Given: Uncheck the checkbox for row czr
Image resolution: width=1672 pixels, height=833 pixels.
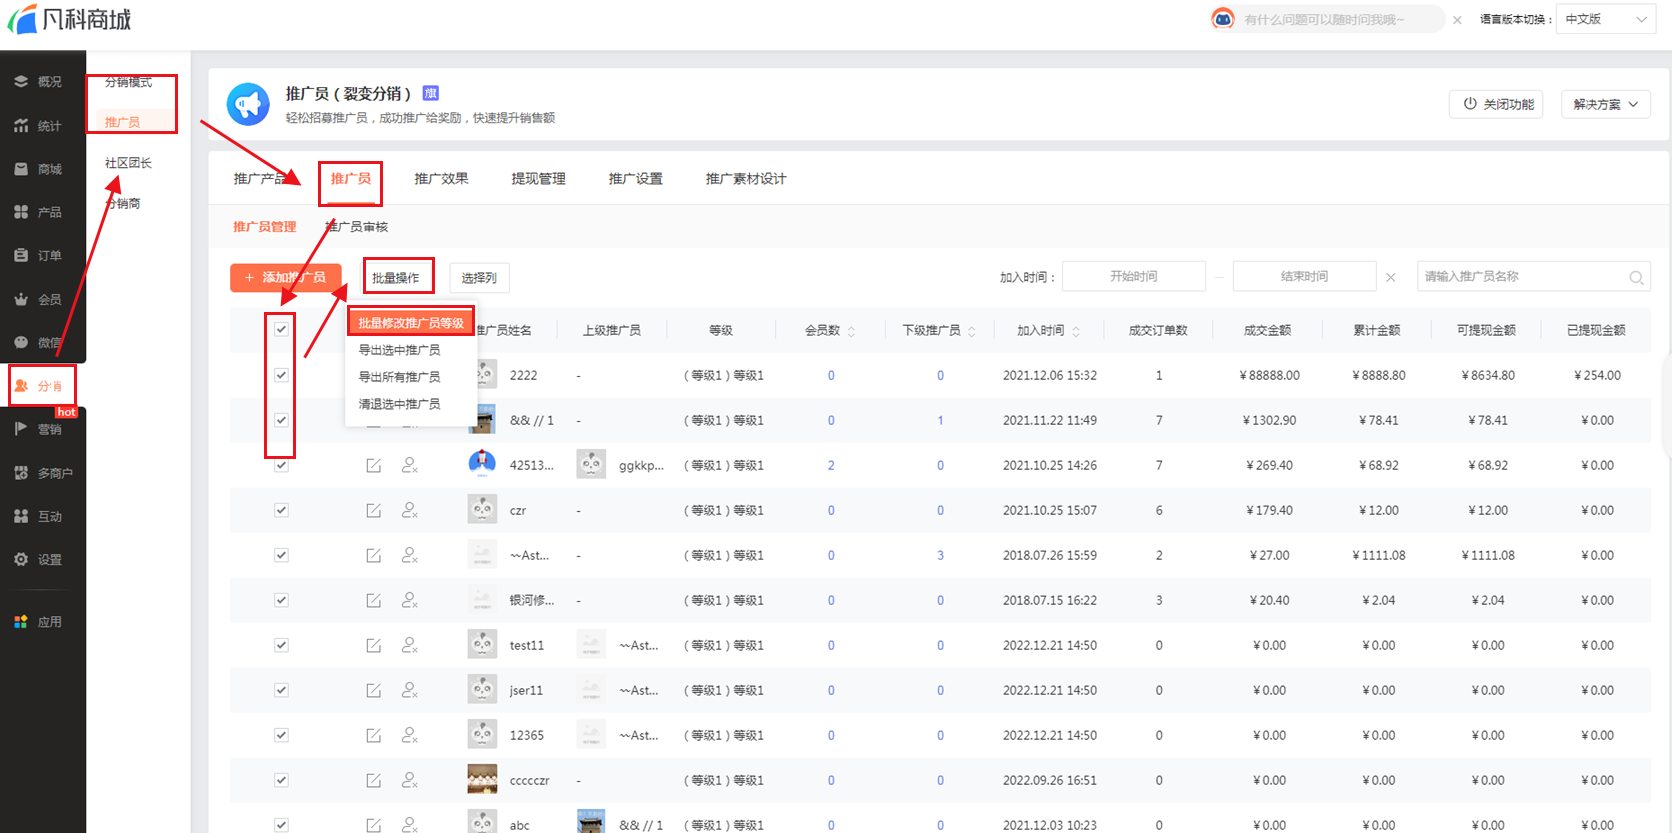Looking at the screenshot, I should [x=281, y=510].
